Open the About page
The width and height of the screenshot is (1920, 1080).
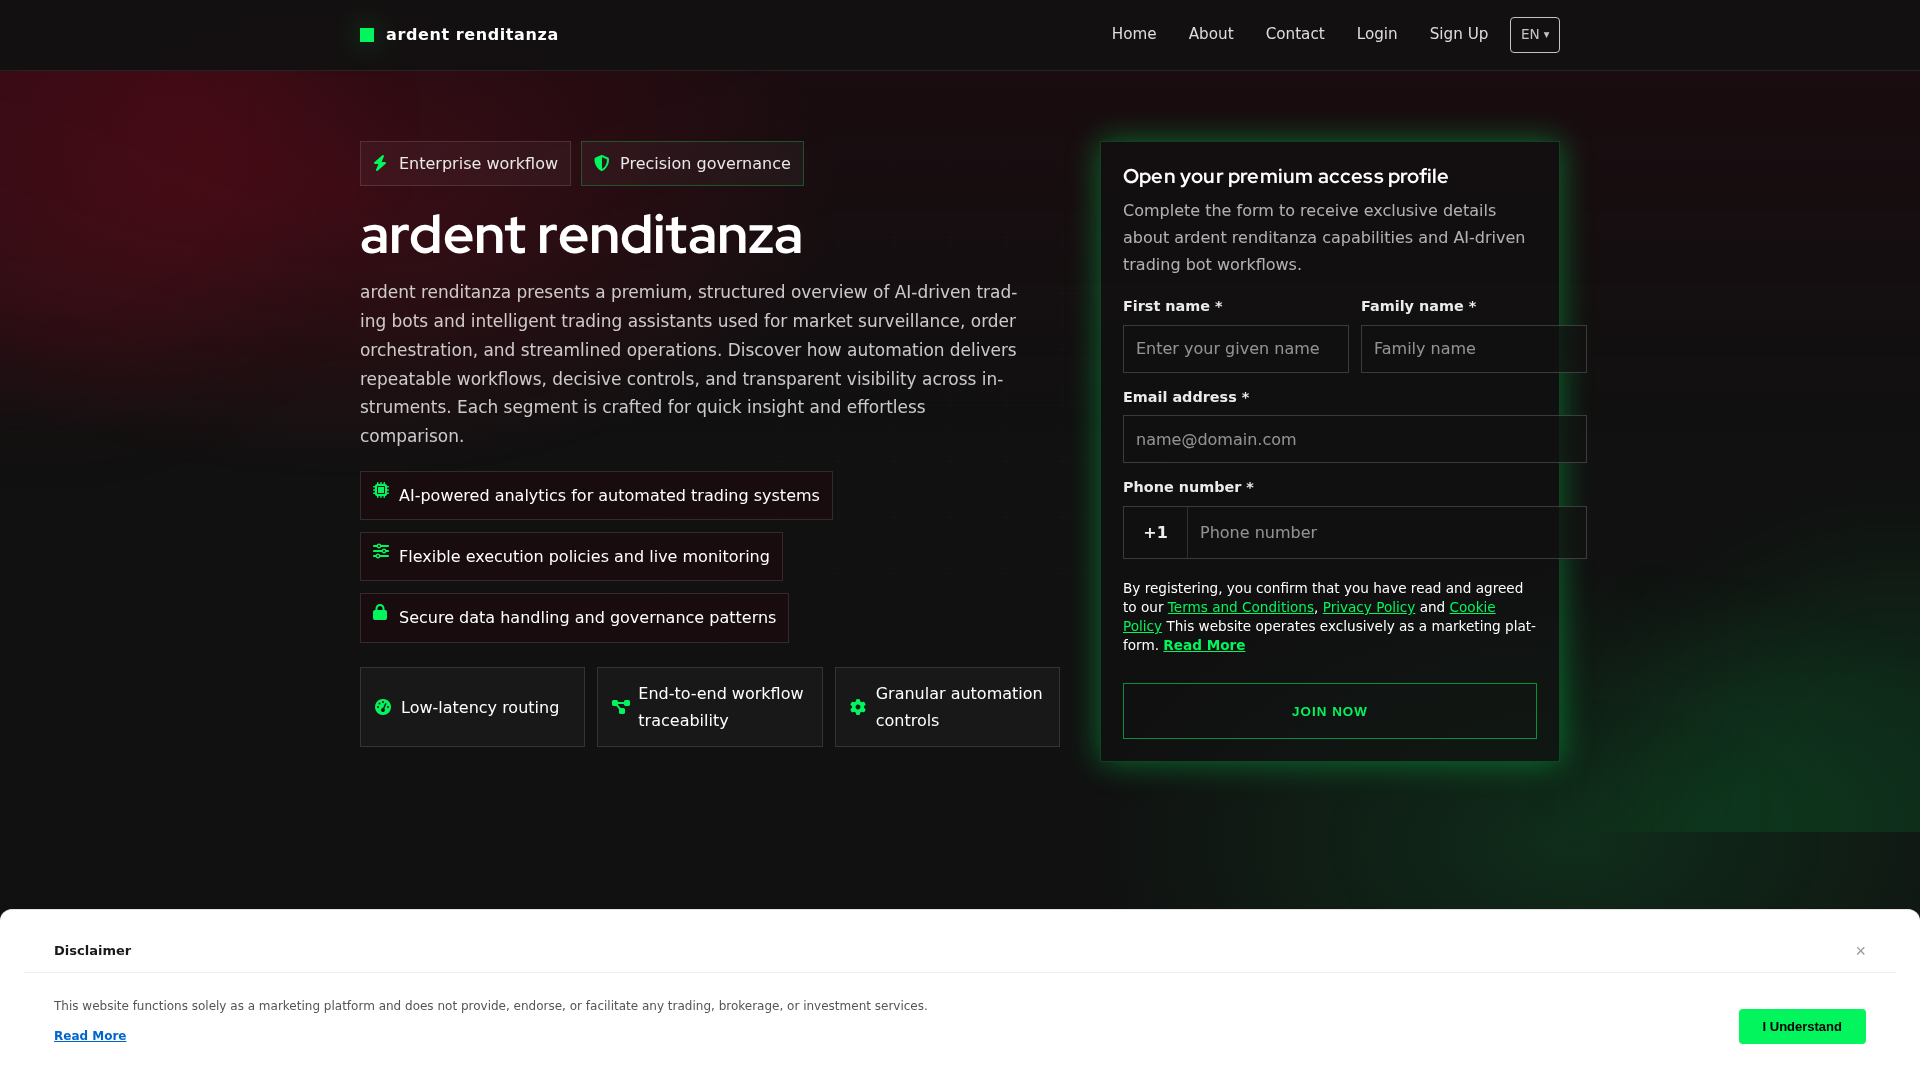[x=1211, y=34]
